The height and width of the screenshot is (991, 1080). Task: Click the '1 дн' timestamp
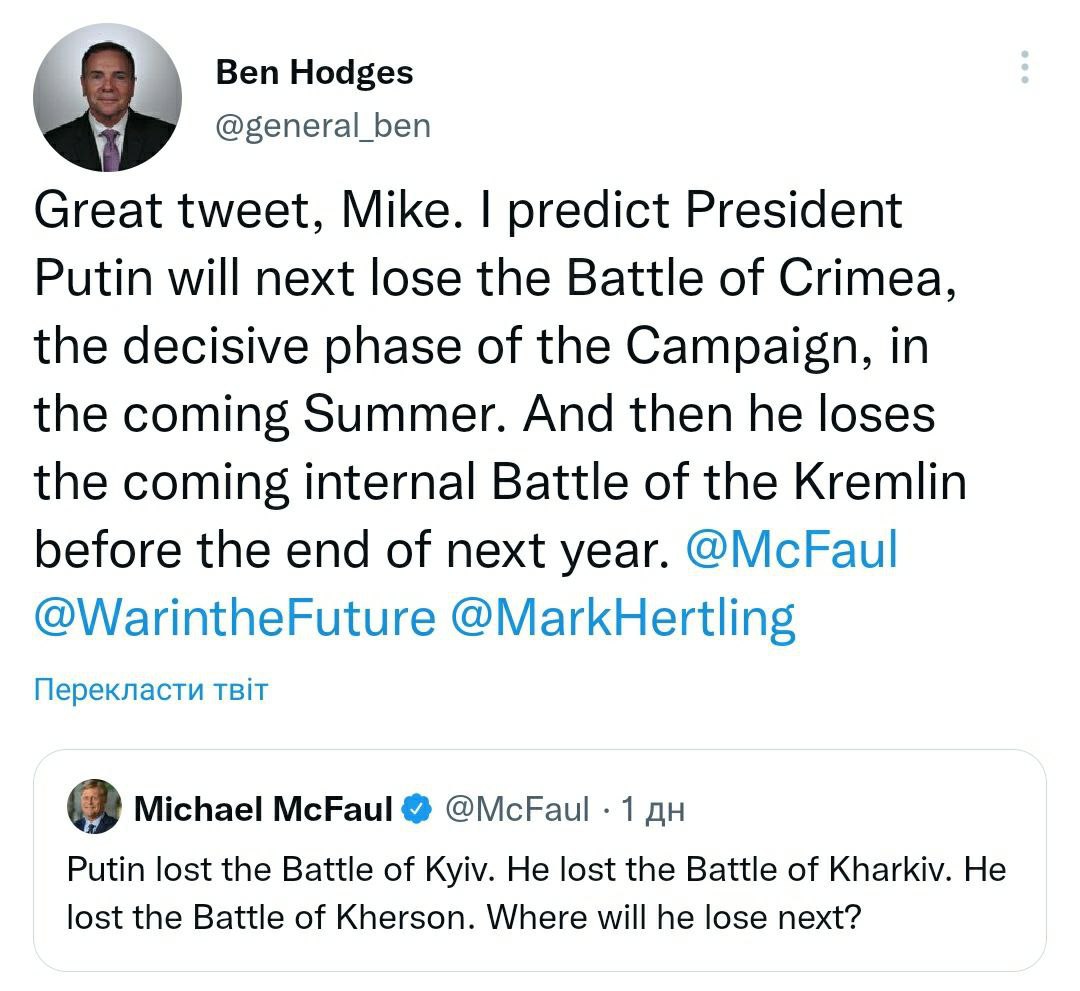point(652,808)
